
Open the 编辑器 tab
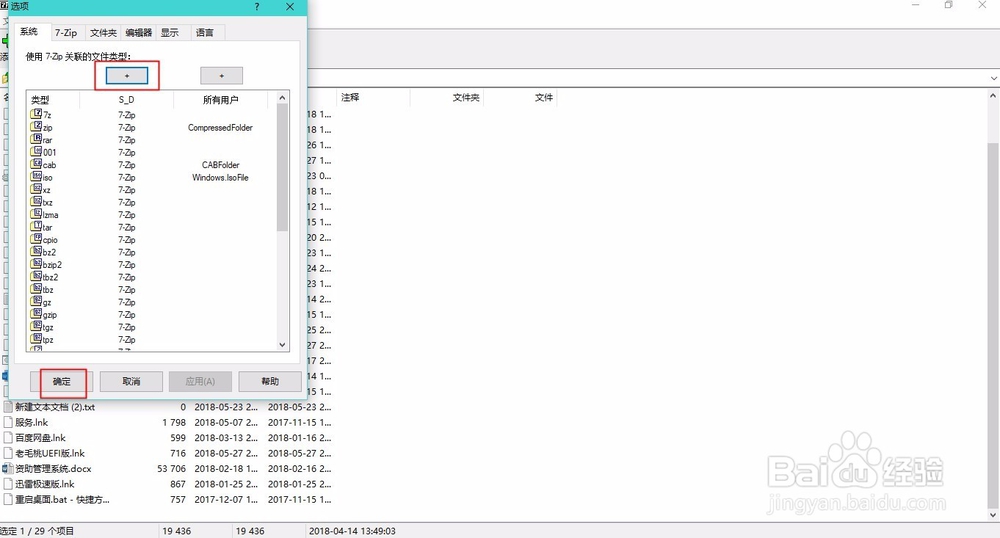[x=138, y=33]
